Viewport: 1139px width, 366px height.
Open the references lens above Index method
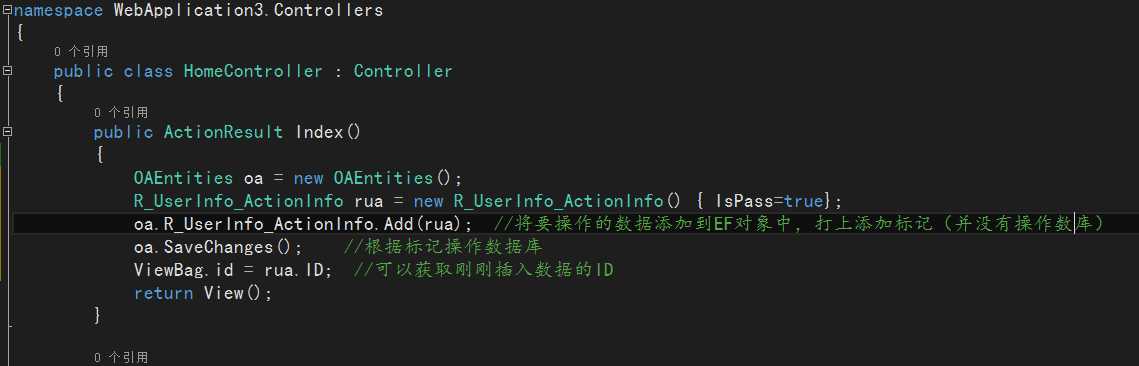121,113
